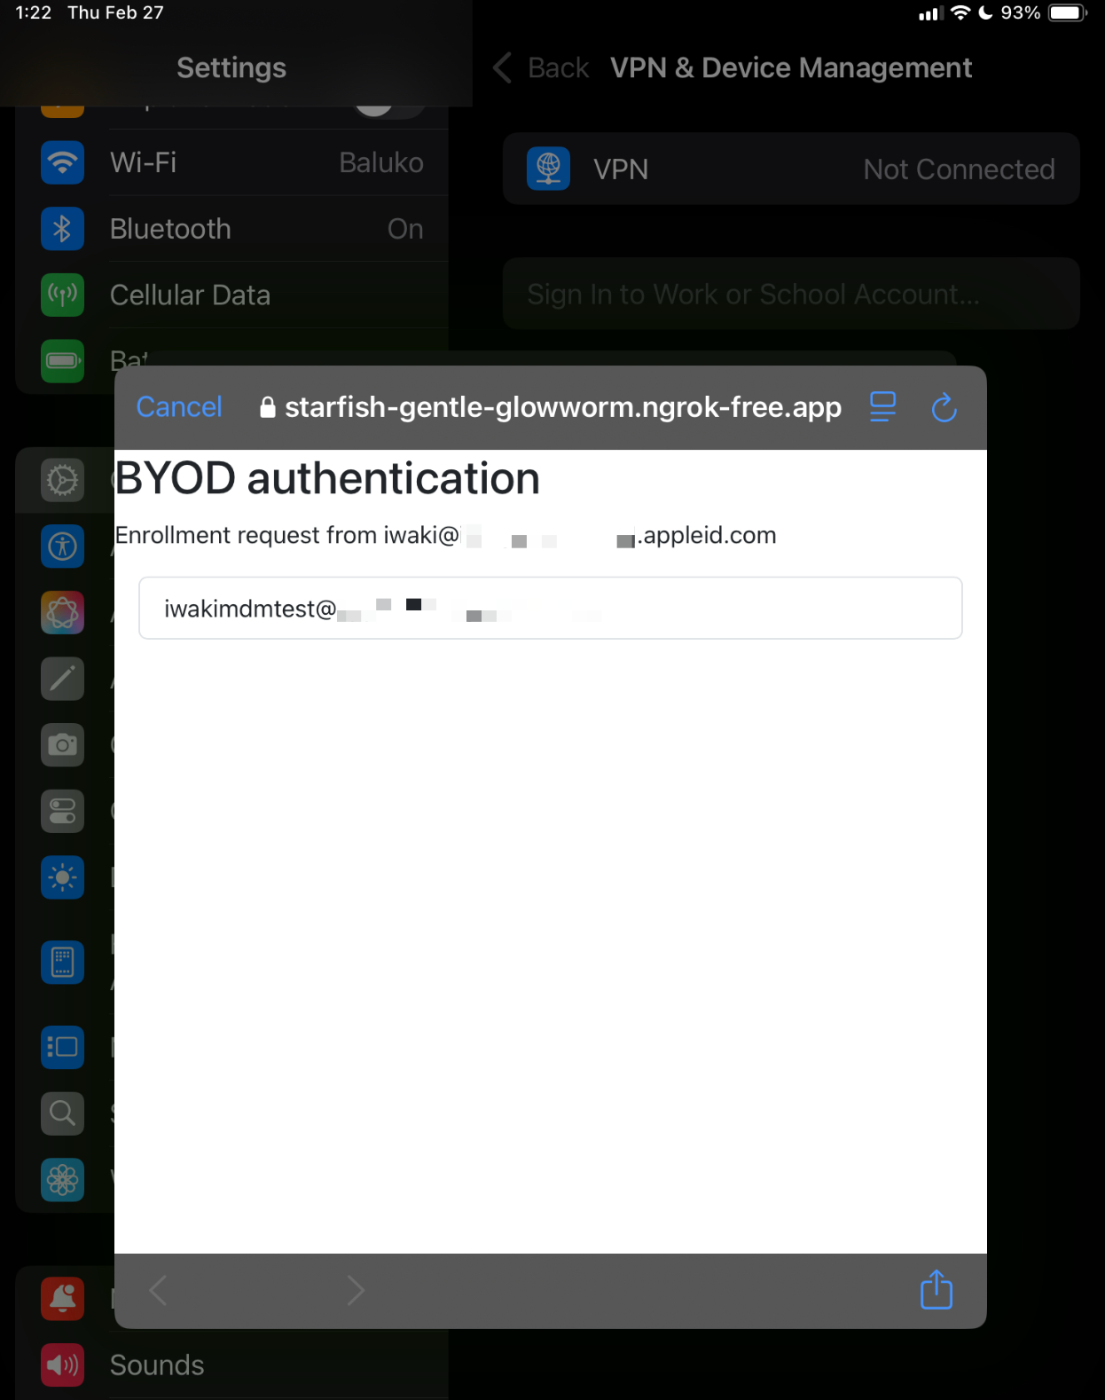Tap the Baluko Wi-Fi network value

pos(381,162)
